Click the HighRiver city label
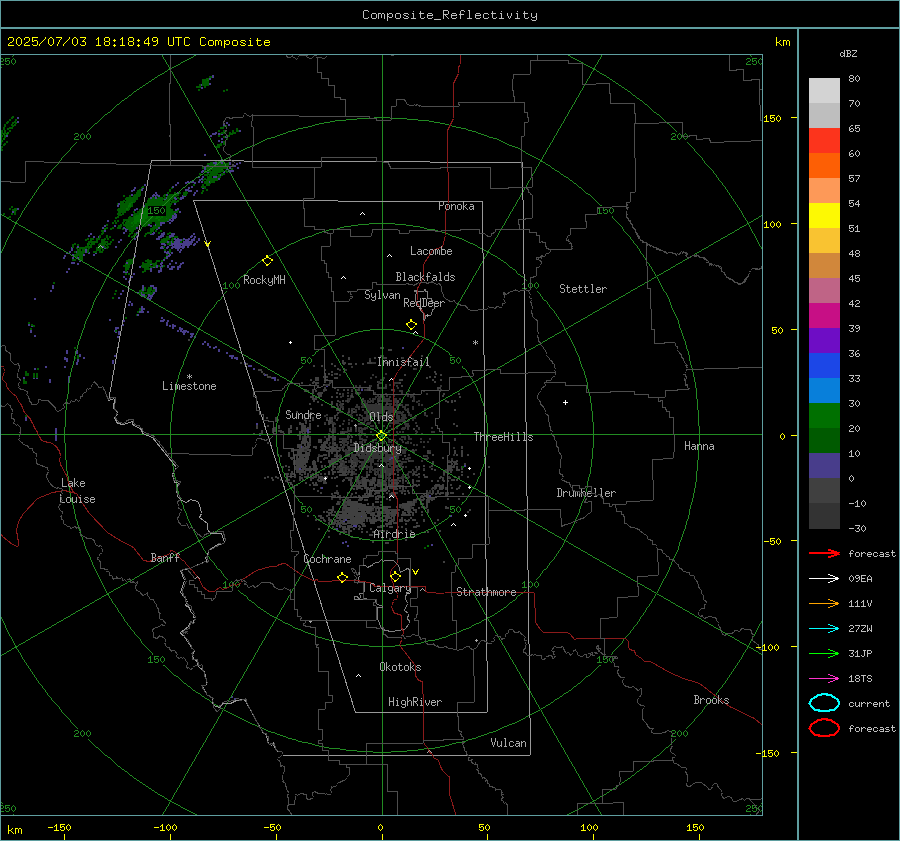900x841 pixels. 415,702
